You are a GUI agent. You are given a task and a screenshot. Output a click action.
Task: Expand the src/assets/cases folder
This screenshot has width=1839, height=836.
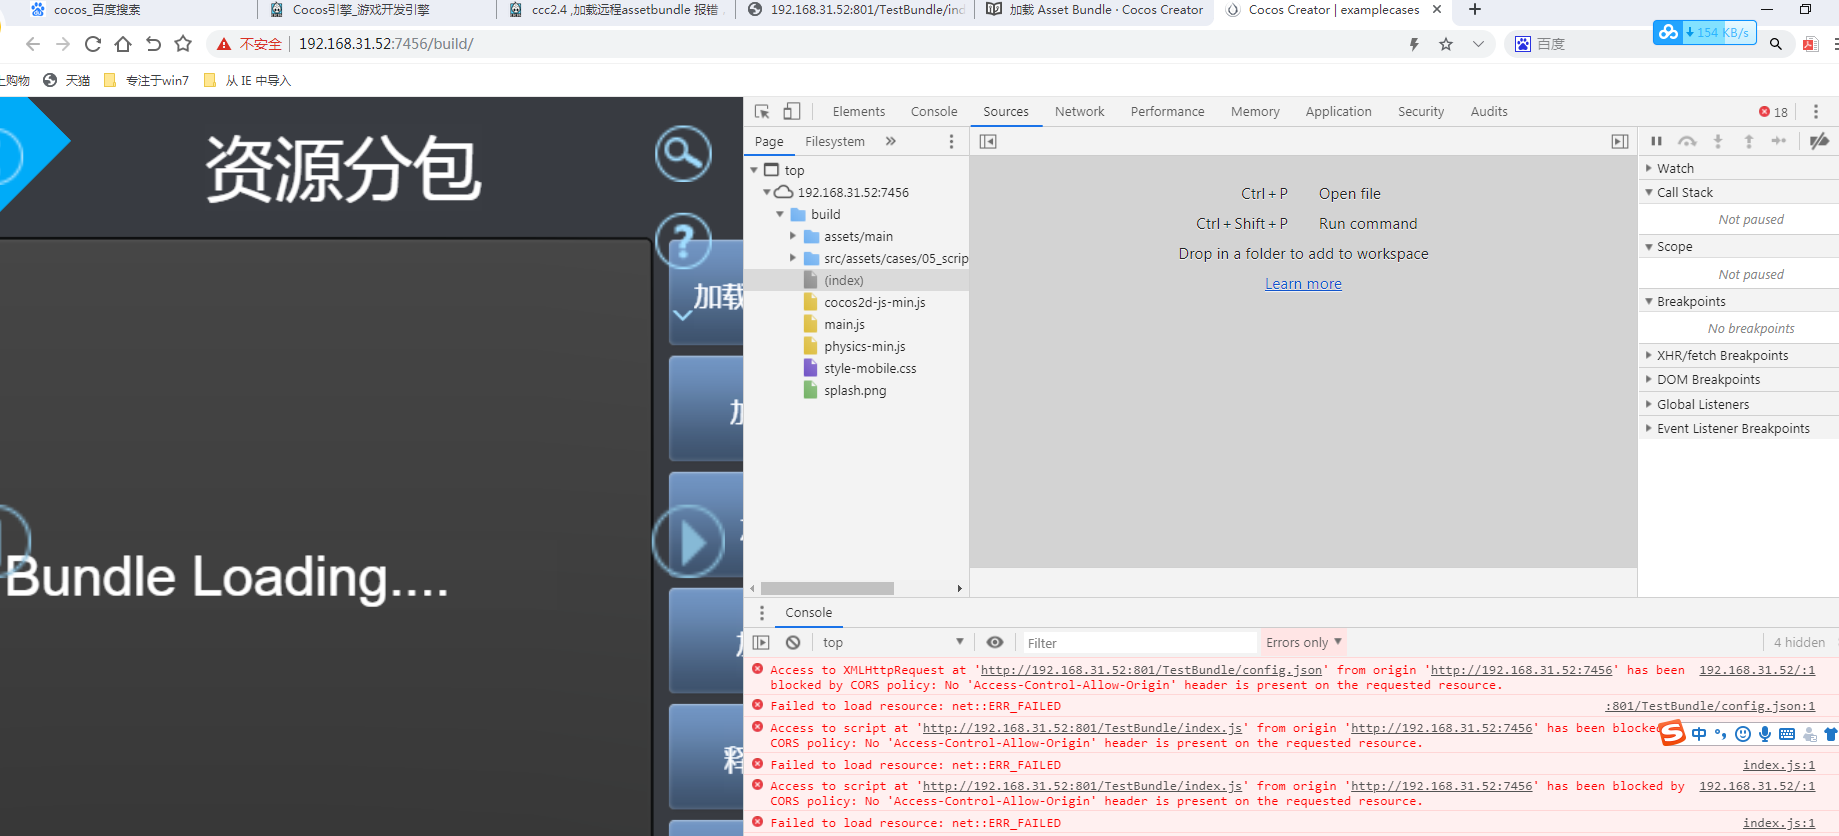[x=793, y=258]
